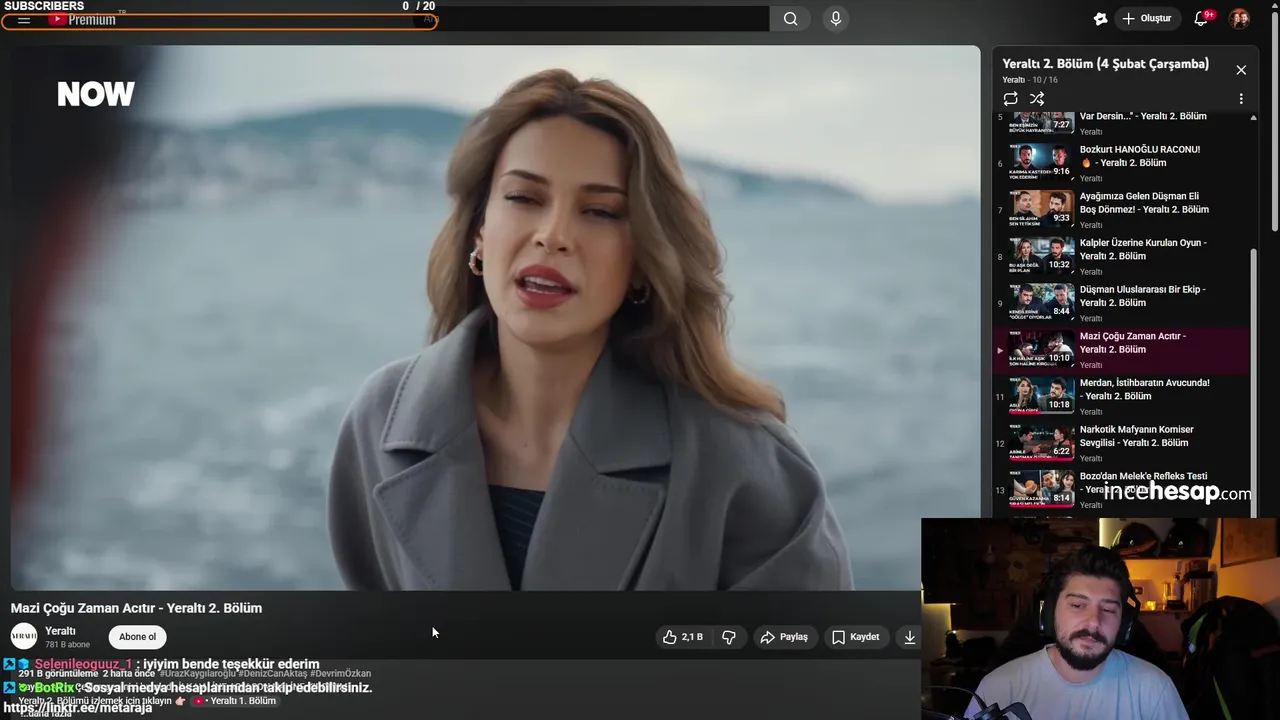Open Narkotik Mafyanın Komiser Sevgilisi thumbnail
This screenshot has height=720, width=1280.
(1042, 441)
